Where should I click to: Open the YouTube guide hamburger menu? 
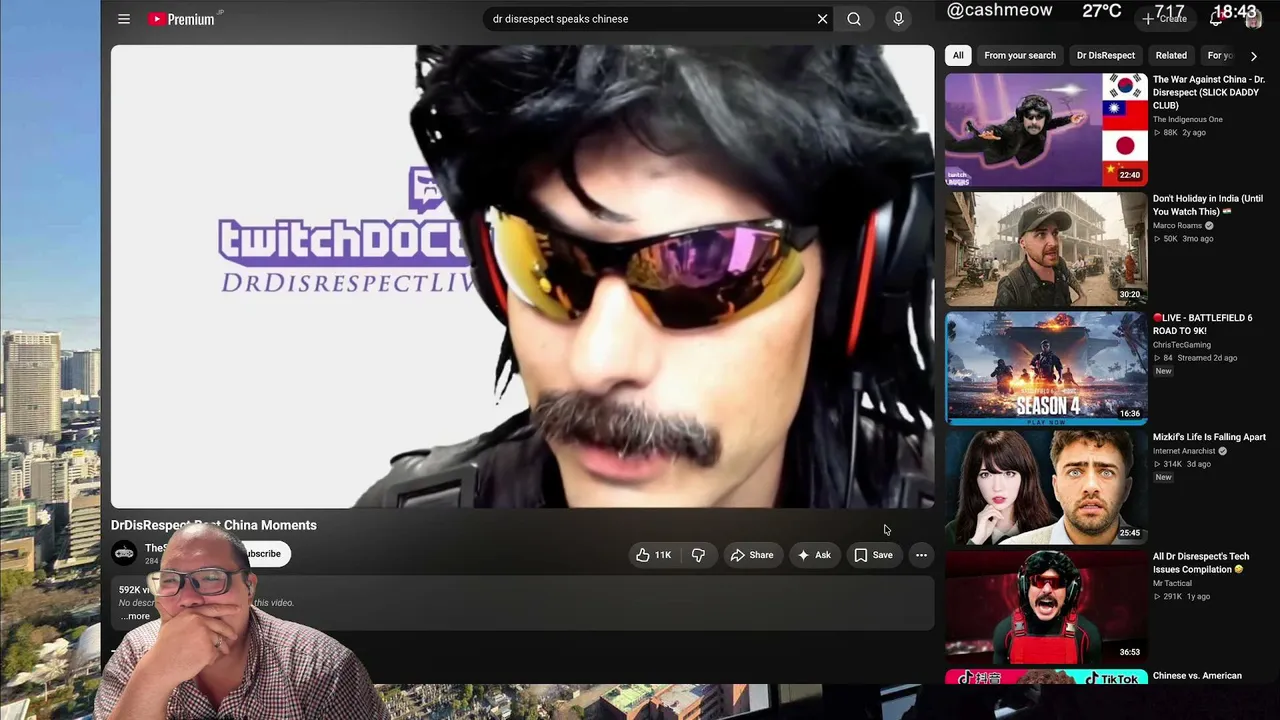[124, 19]
